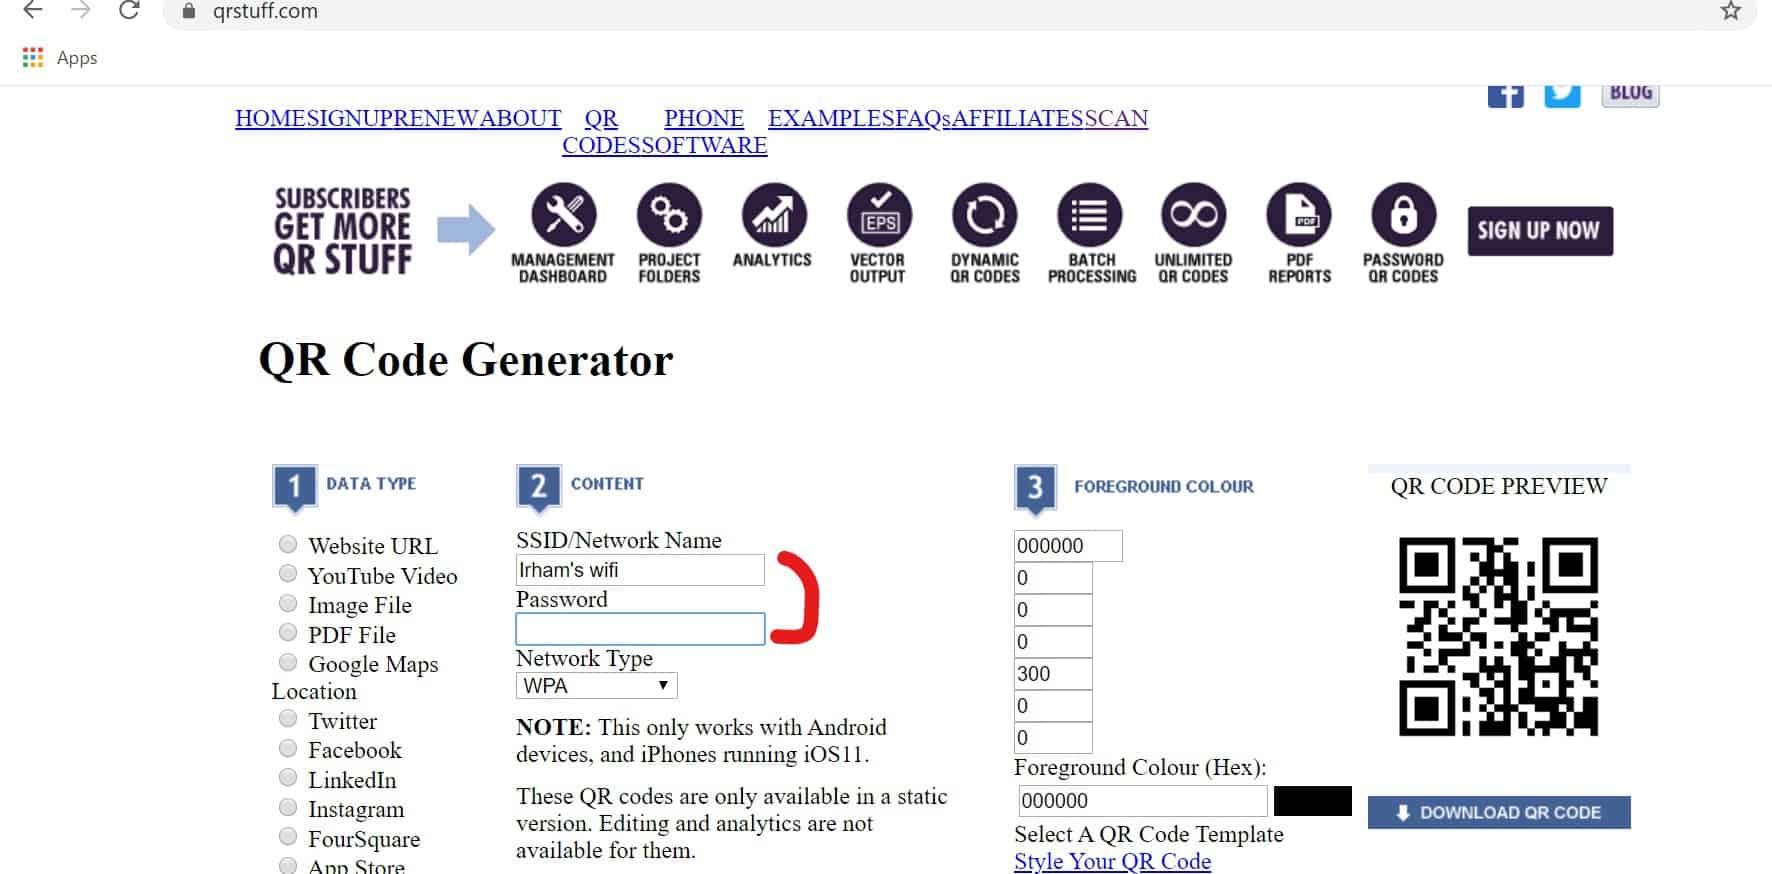Image resolution: width=1772 pixels, height=874 pixels.
Task: Click the black foreground colour swatch
Action: tap(1312, 801)
